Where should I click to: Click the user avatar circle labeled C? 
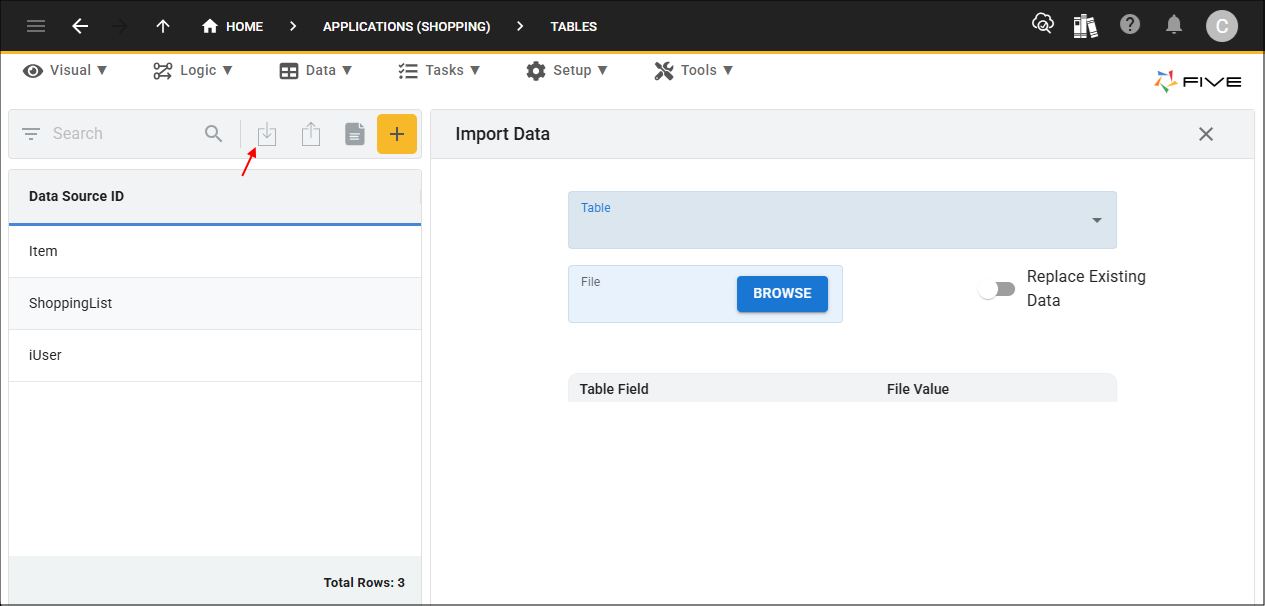click(1222, 25)
